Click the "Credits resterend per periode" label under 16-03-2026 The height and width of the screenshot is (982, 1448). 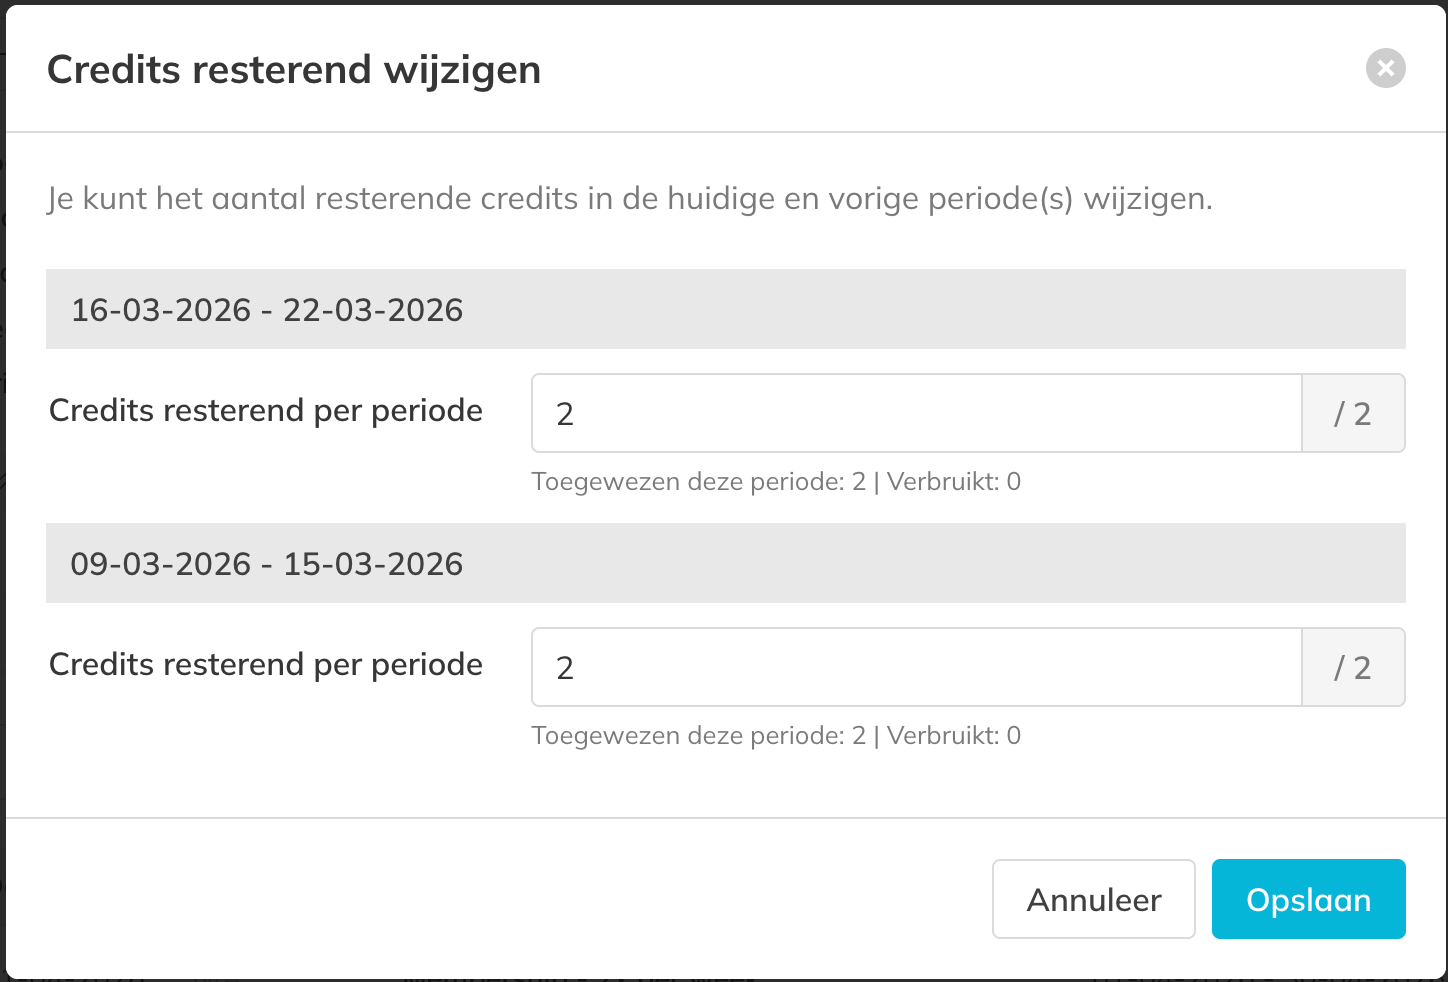tap(266, 411)
